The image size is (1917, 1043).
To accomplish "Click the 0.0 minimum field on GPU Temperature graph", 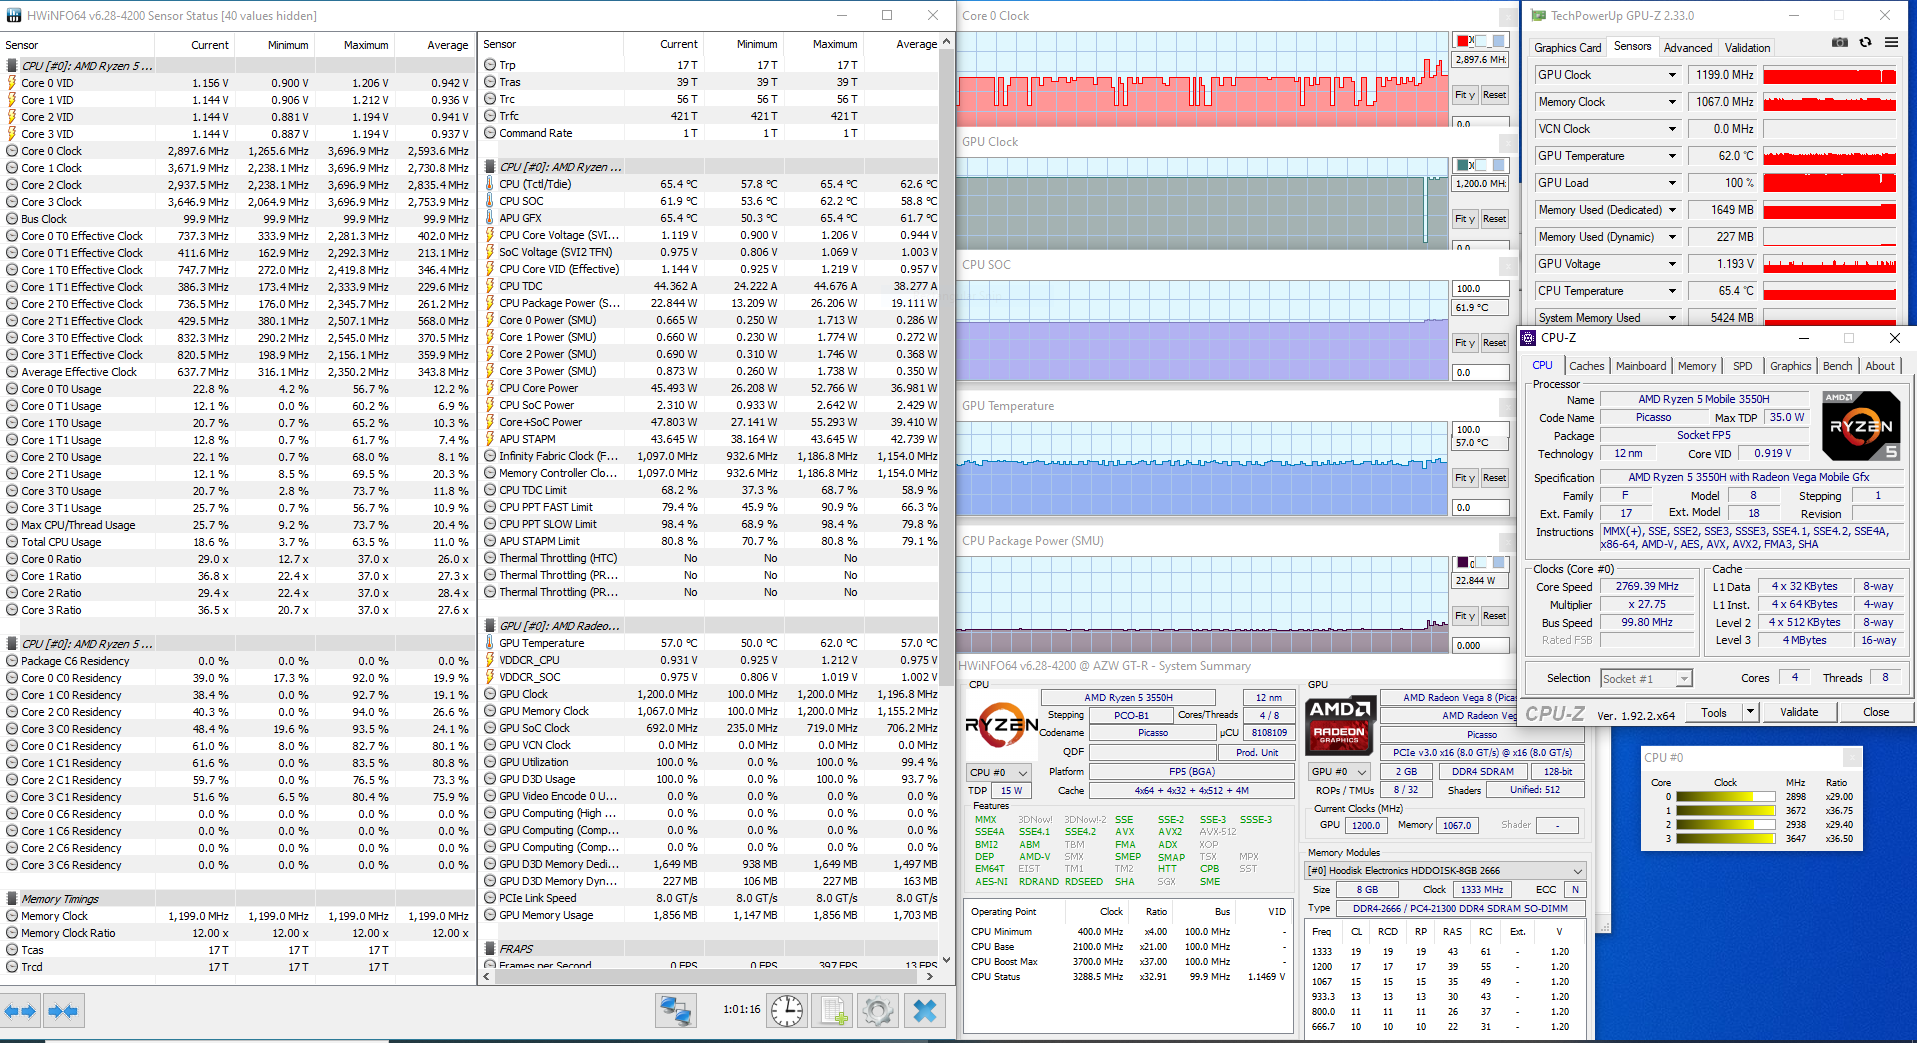I will [x=1480, y=508].
